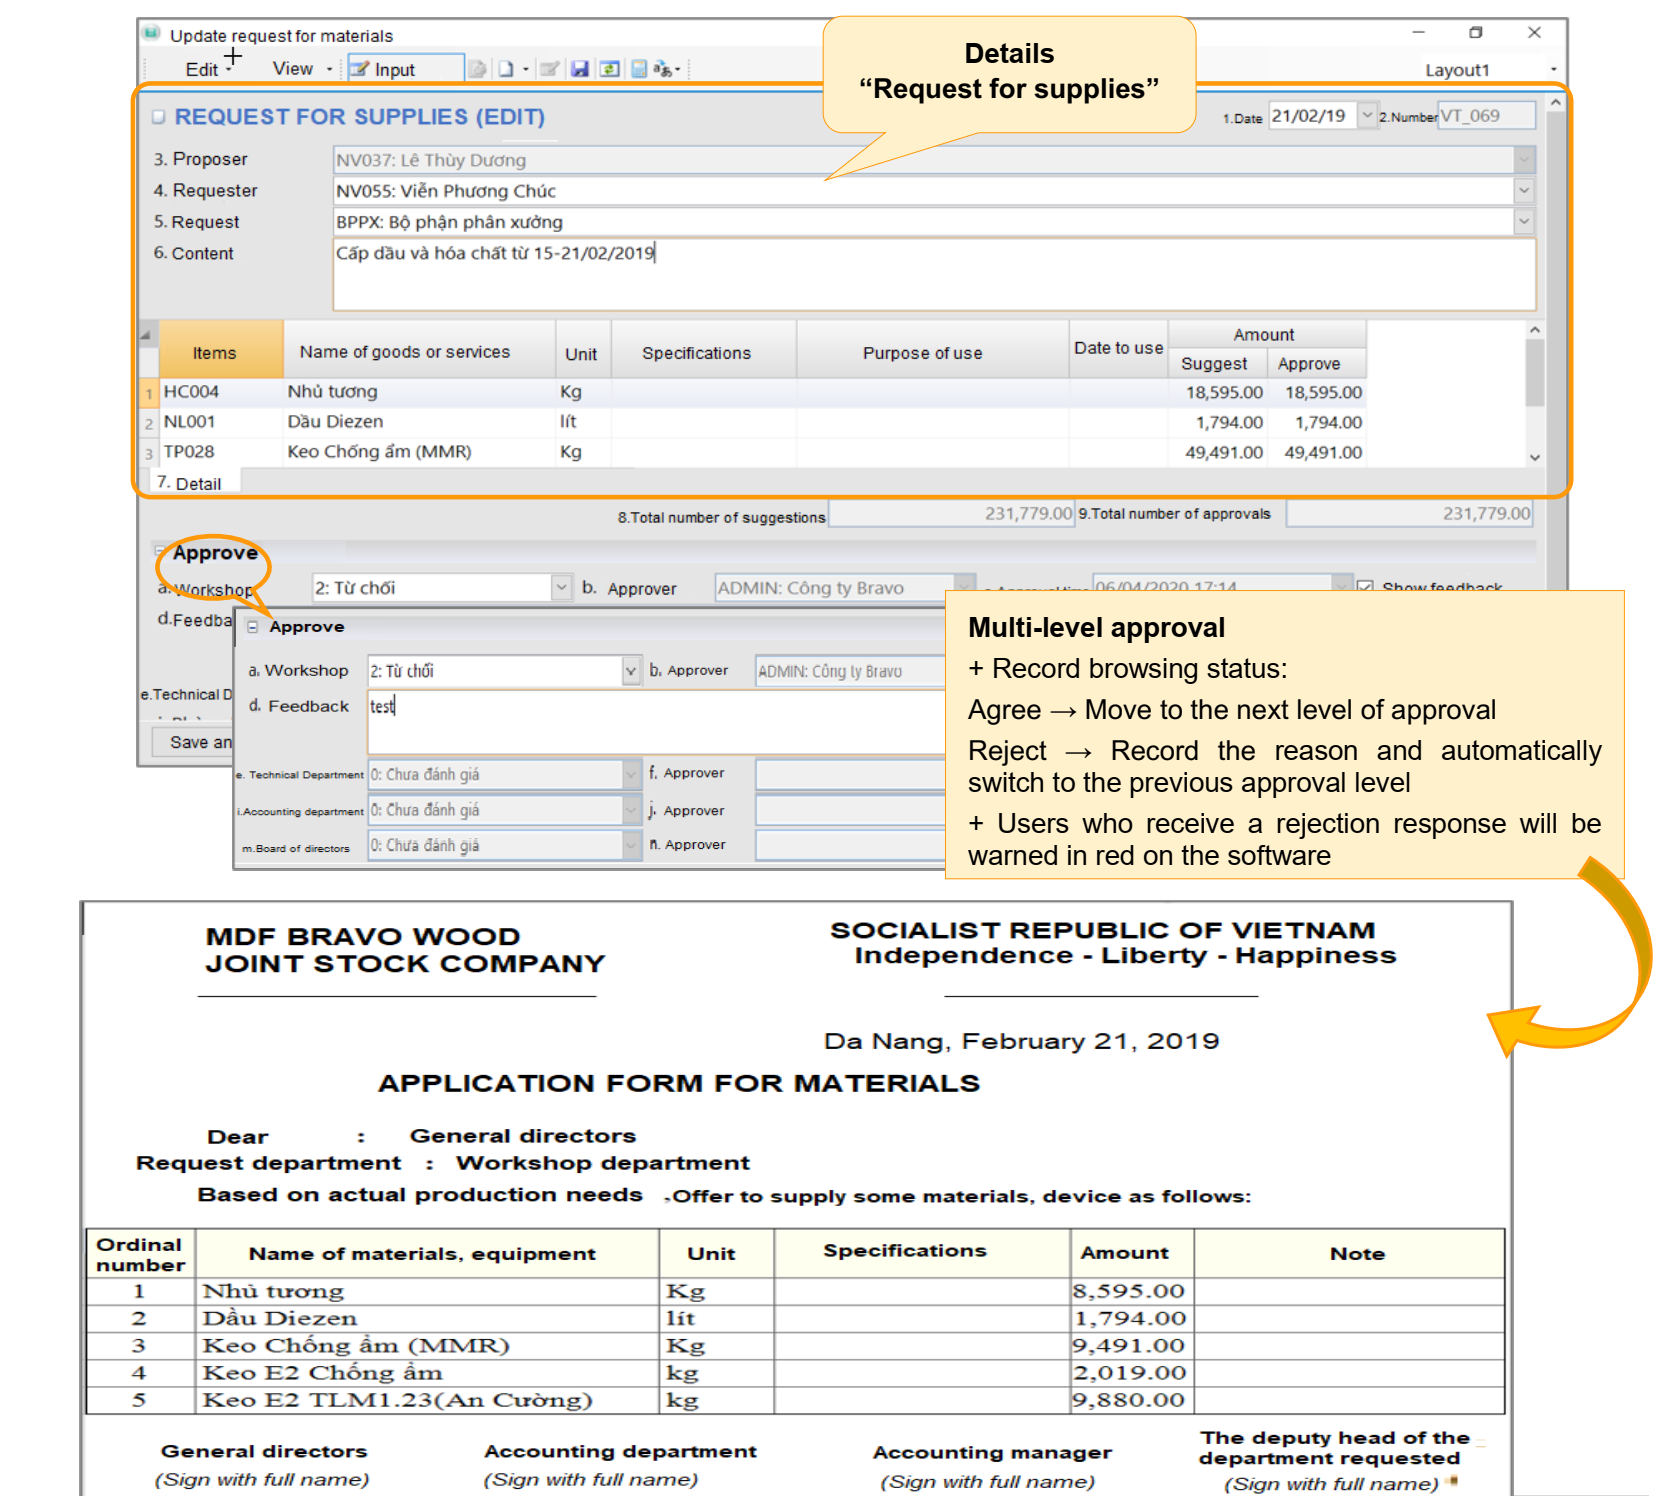Click the language translate toolbar icon
This screenshot has height=1496, width=1665.
tap(663, 69)
